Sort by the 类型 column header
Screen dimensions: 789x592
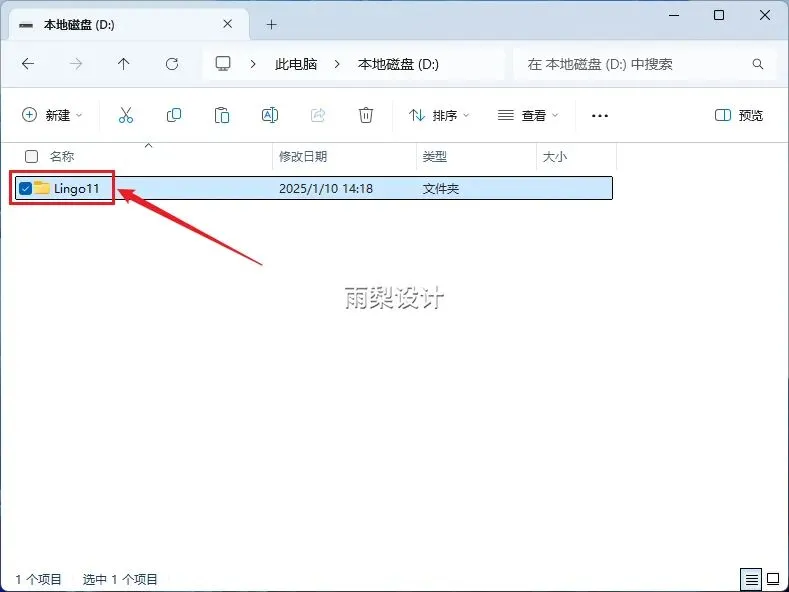pos(434,157)
